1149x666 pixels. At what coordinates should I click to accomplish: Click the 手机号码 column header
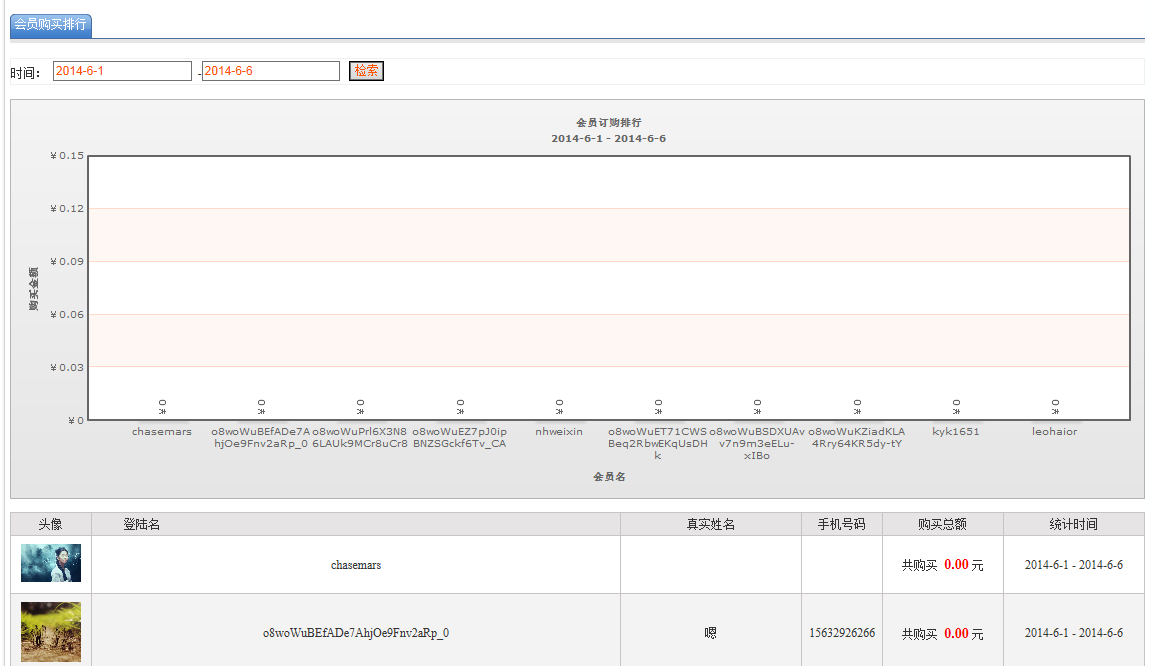(x=841, y=524)
